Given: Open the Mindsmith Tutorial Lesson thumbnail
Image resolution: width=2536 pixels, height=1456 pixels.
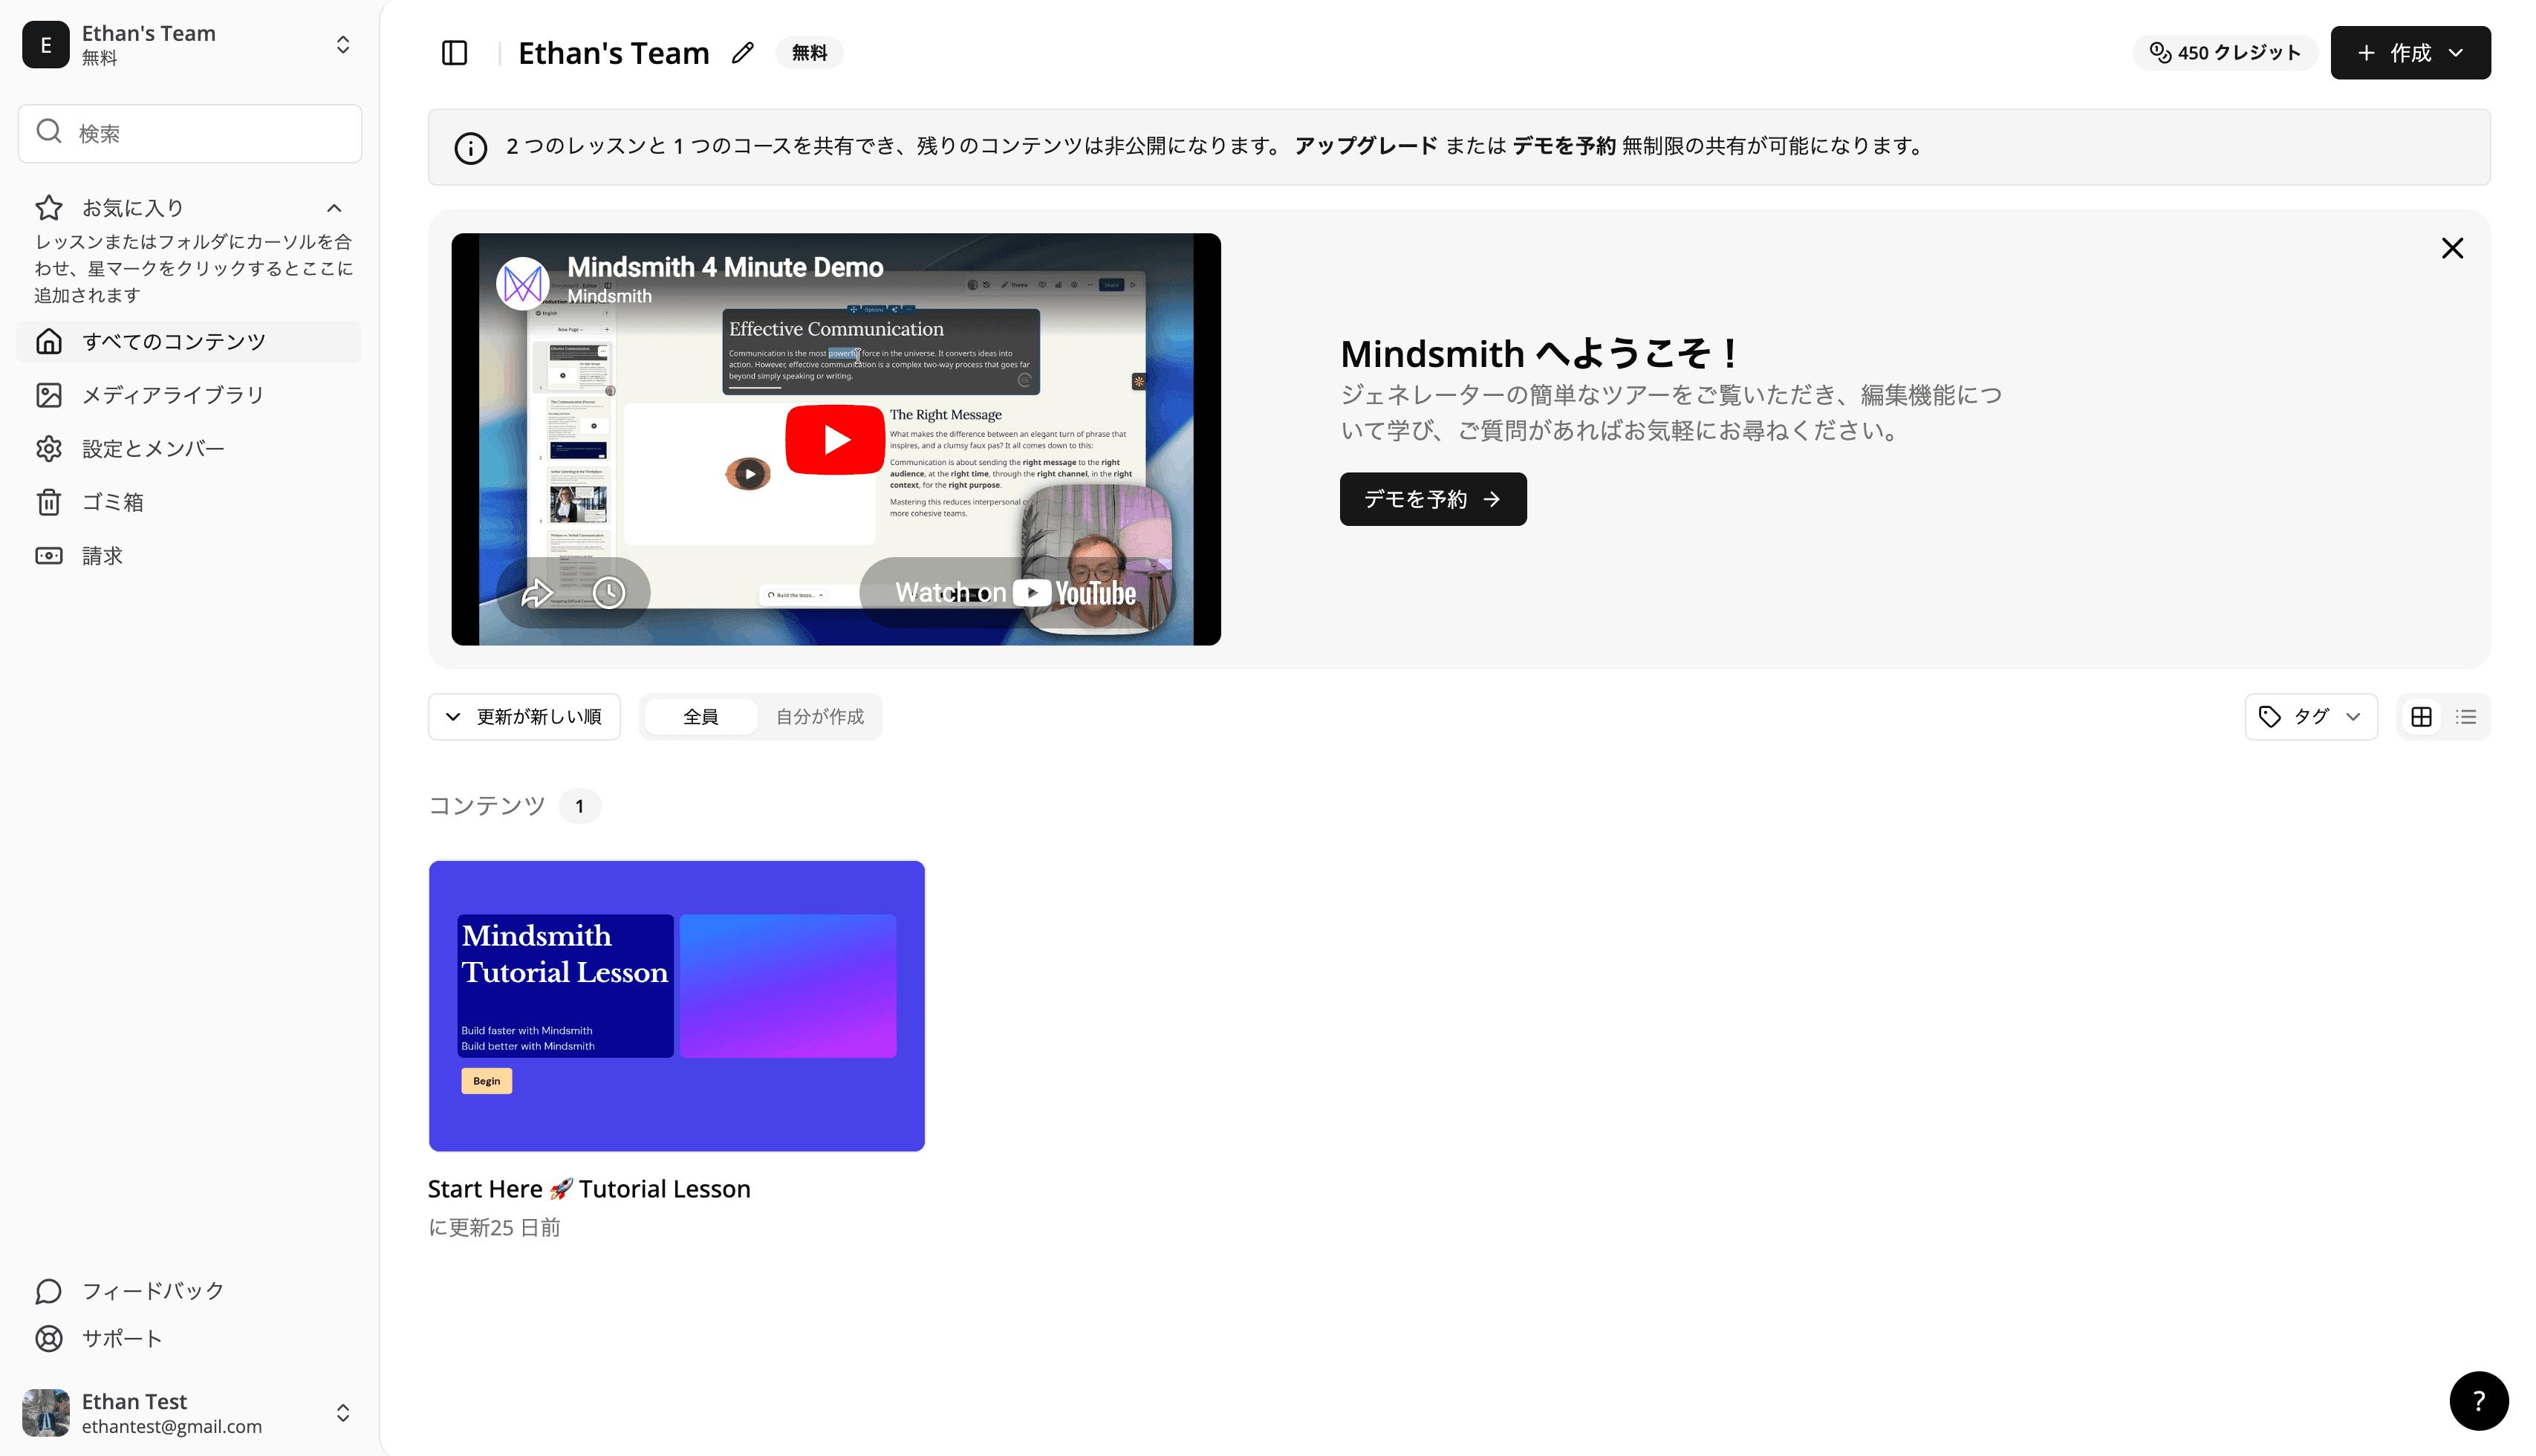Looking at the screenshot, I should point(676,1005).
